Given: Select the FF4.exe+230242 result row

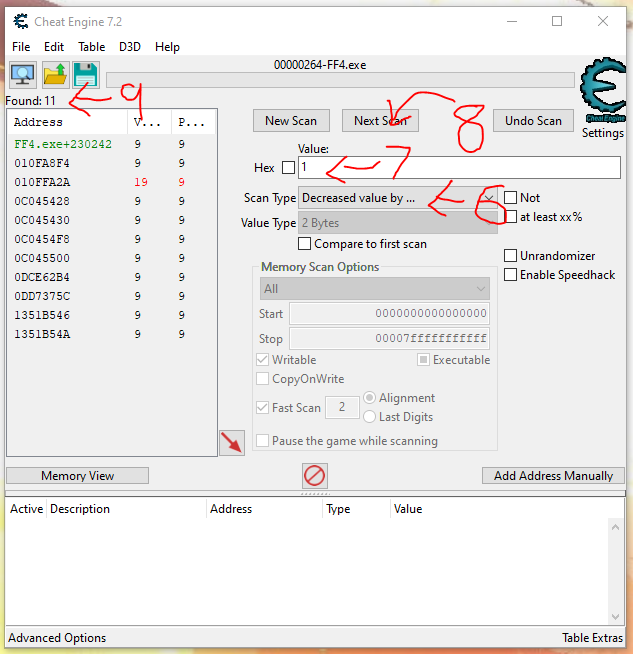Looking at the screenshot, I should tap(112, 144).
